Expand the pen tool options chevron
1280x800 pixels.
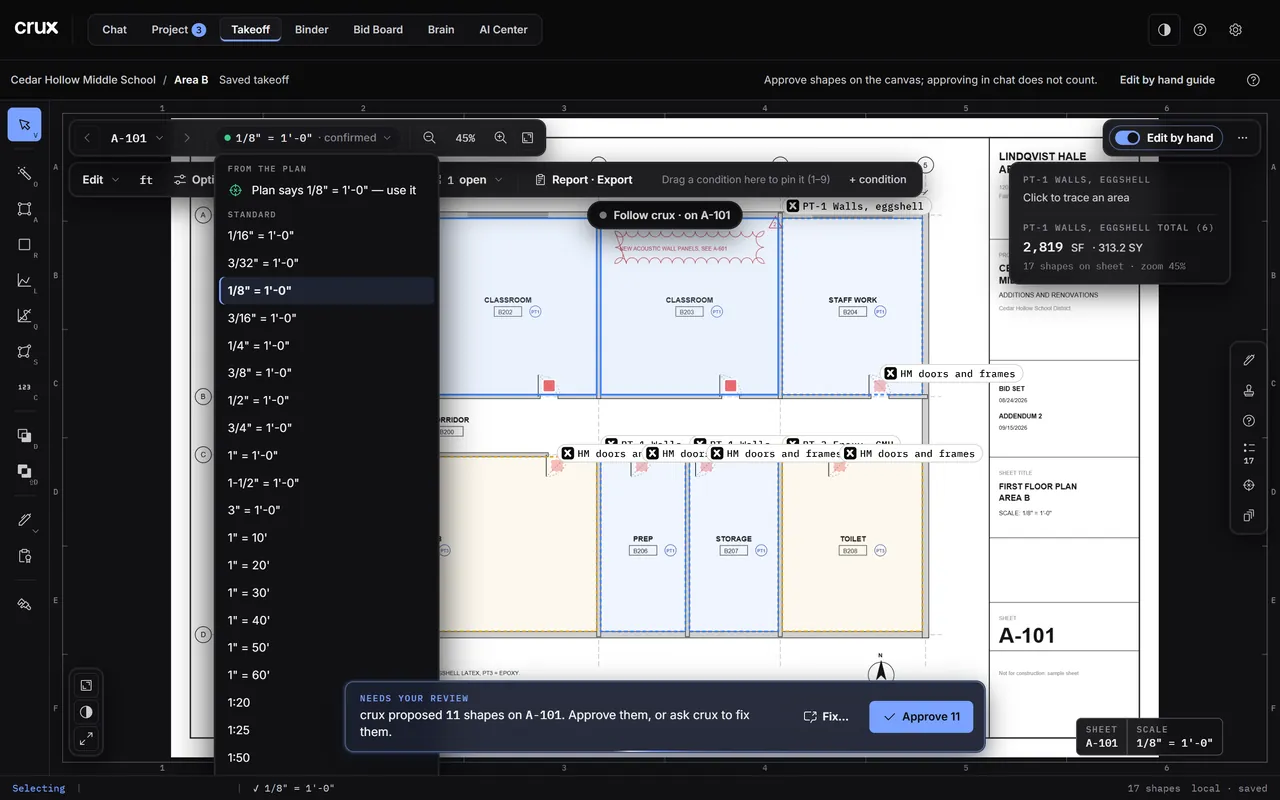[x=36, y=531]
